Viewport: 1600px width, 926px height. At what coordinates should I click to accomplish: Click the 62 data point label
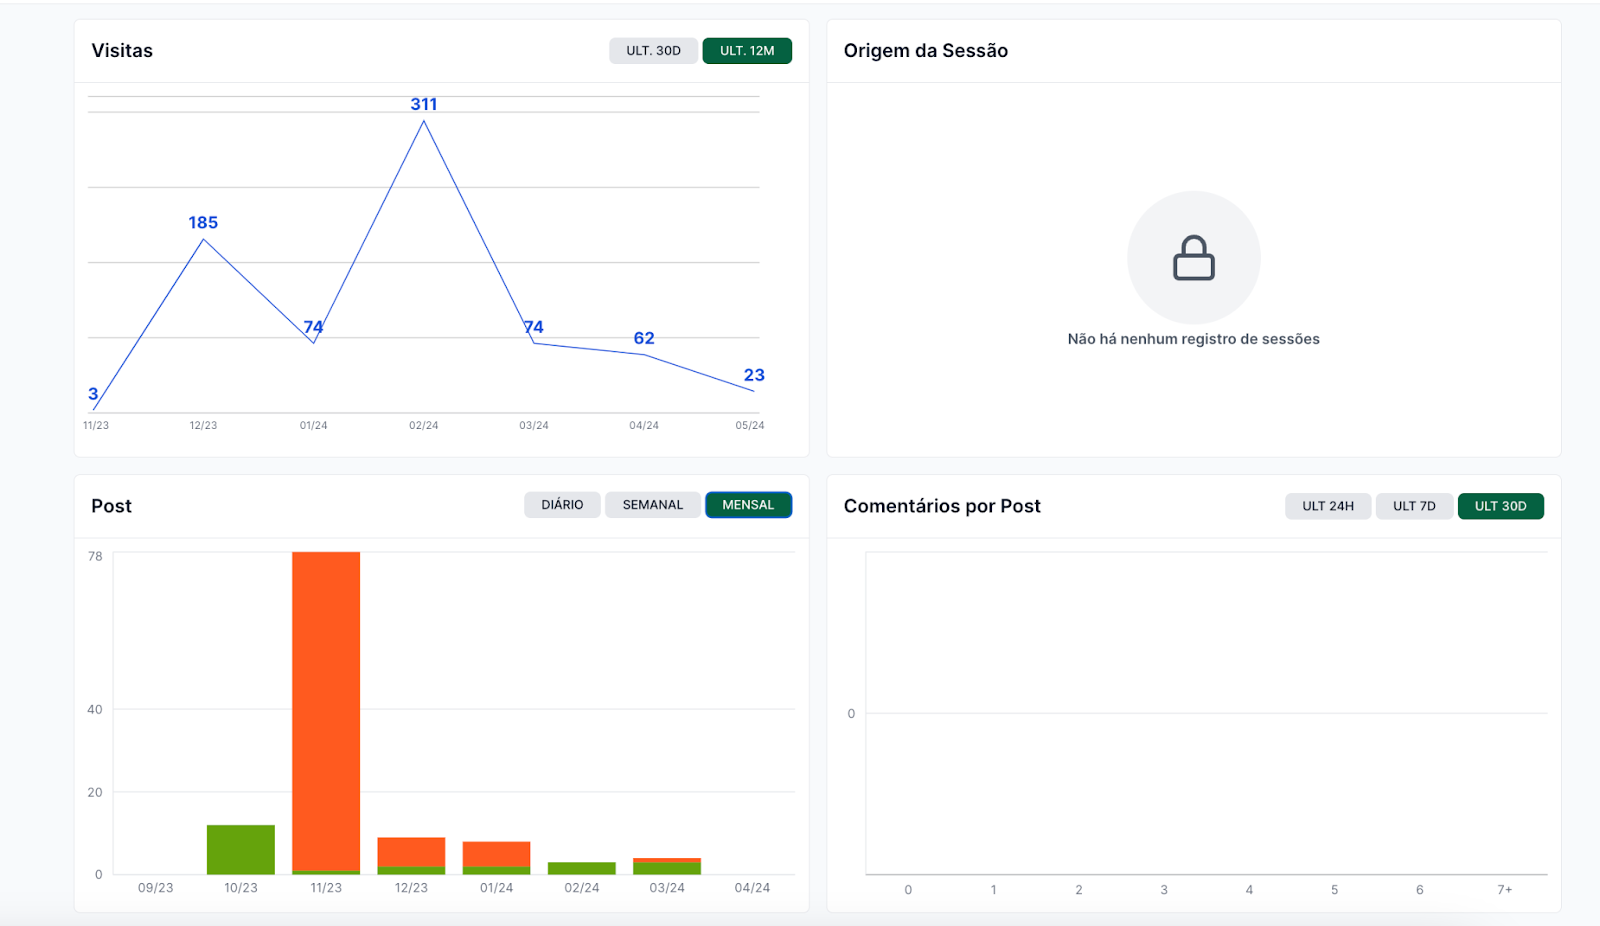(x=644, y=338)
